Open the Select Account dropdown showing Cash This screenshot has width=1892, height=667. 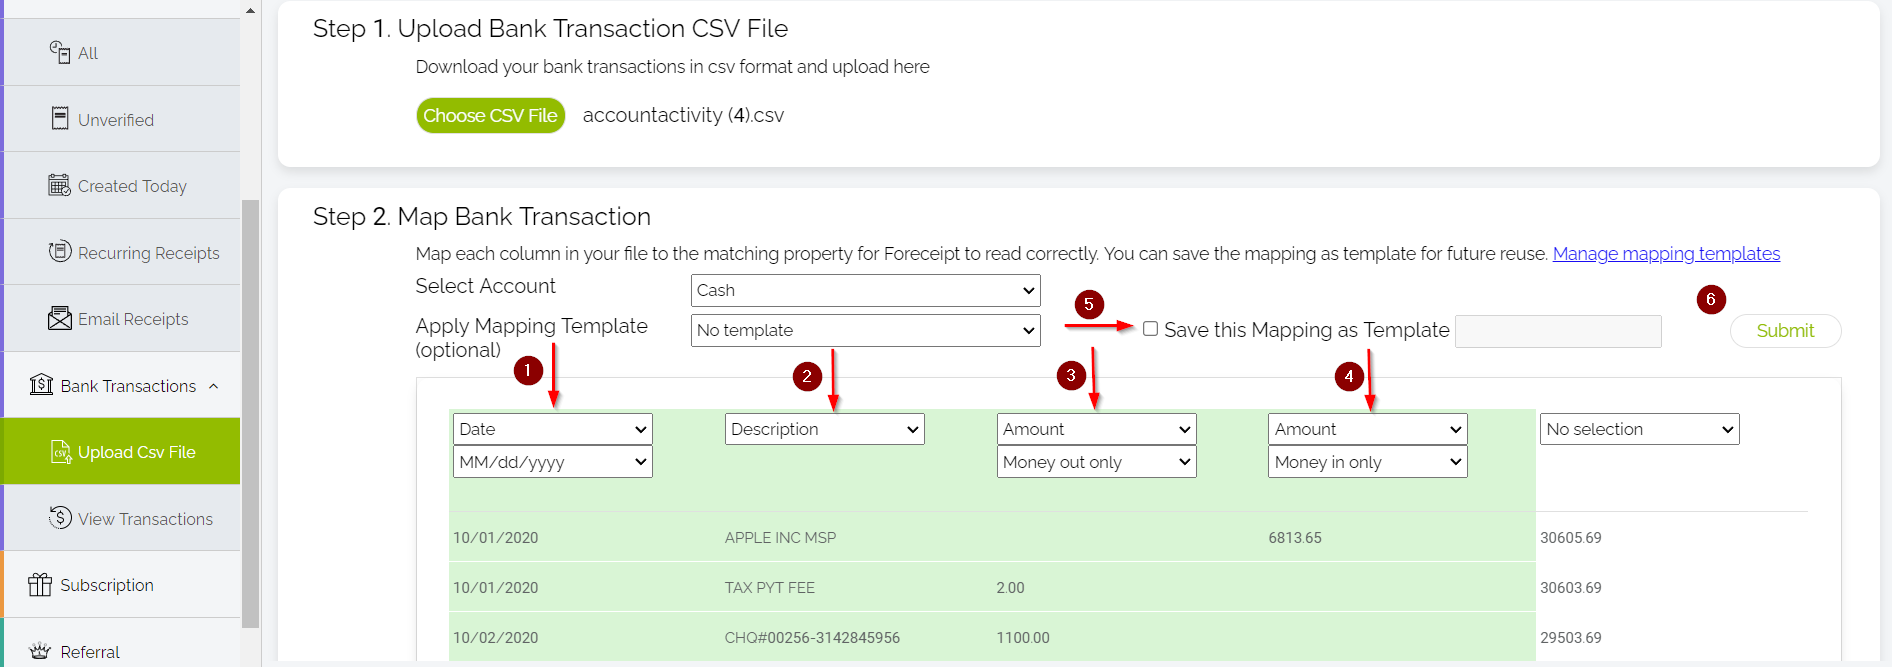(865, 290)
